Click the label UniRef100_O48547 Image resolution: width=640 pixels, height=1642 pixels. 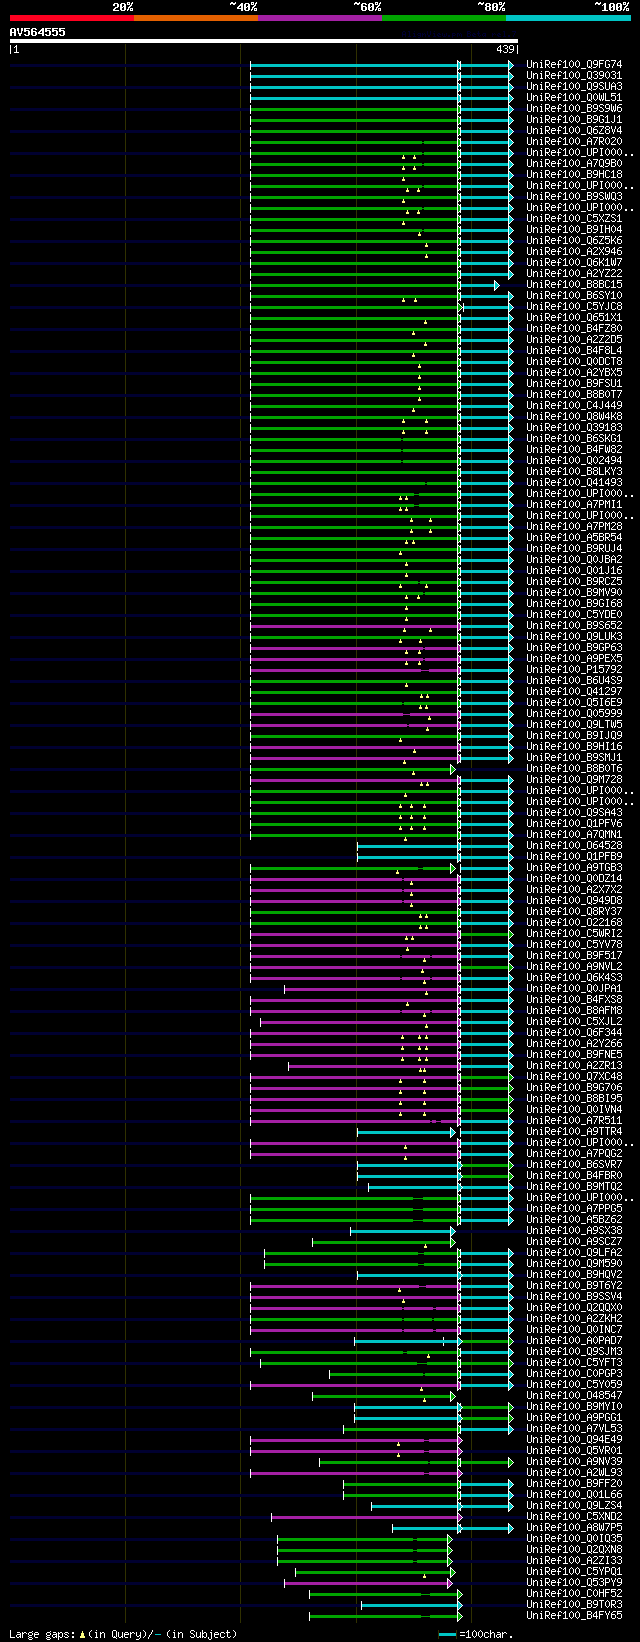[574, 1396]
